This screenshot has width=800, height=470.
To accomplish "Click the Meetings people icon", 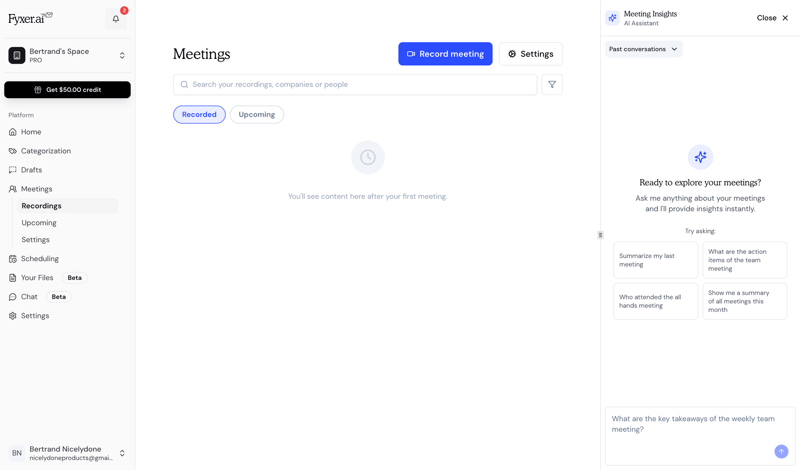I will point(13,189).
